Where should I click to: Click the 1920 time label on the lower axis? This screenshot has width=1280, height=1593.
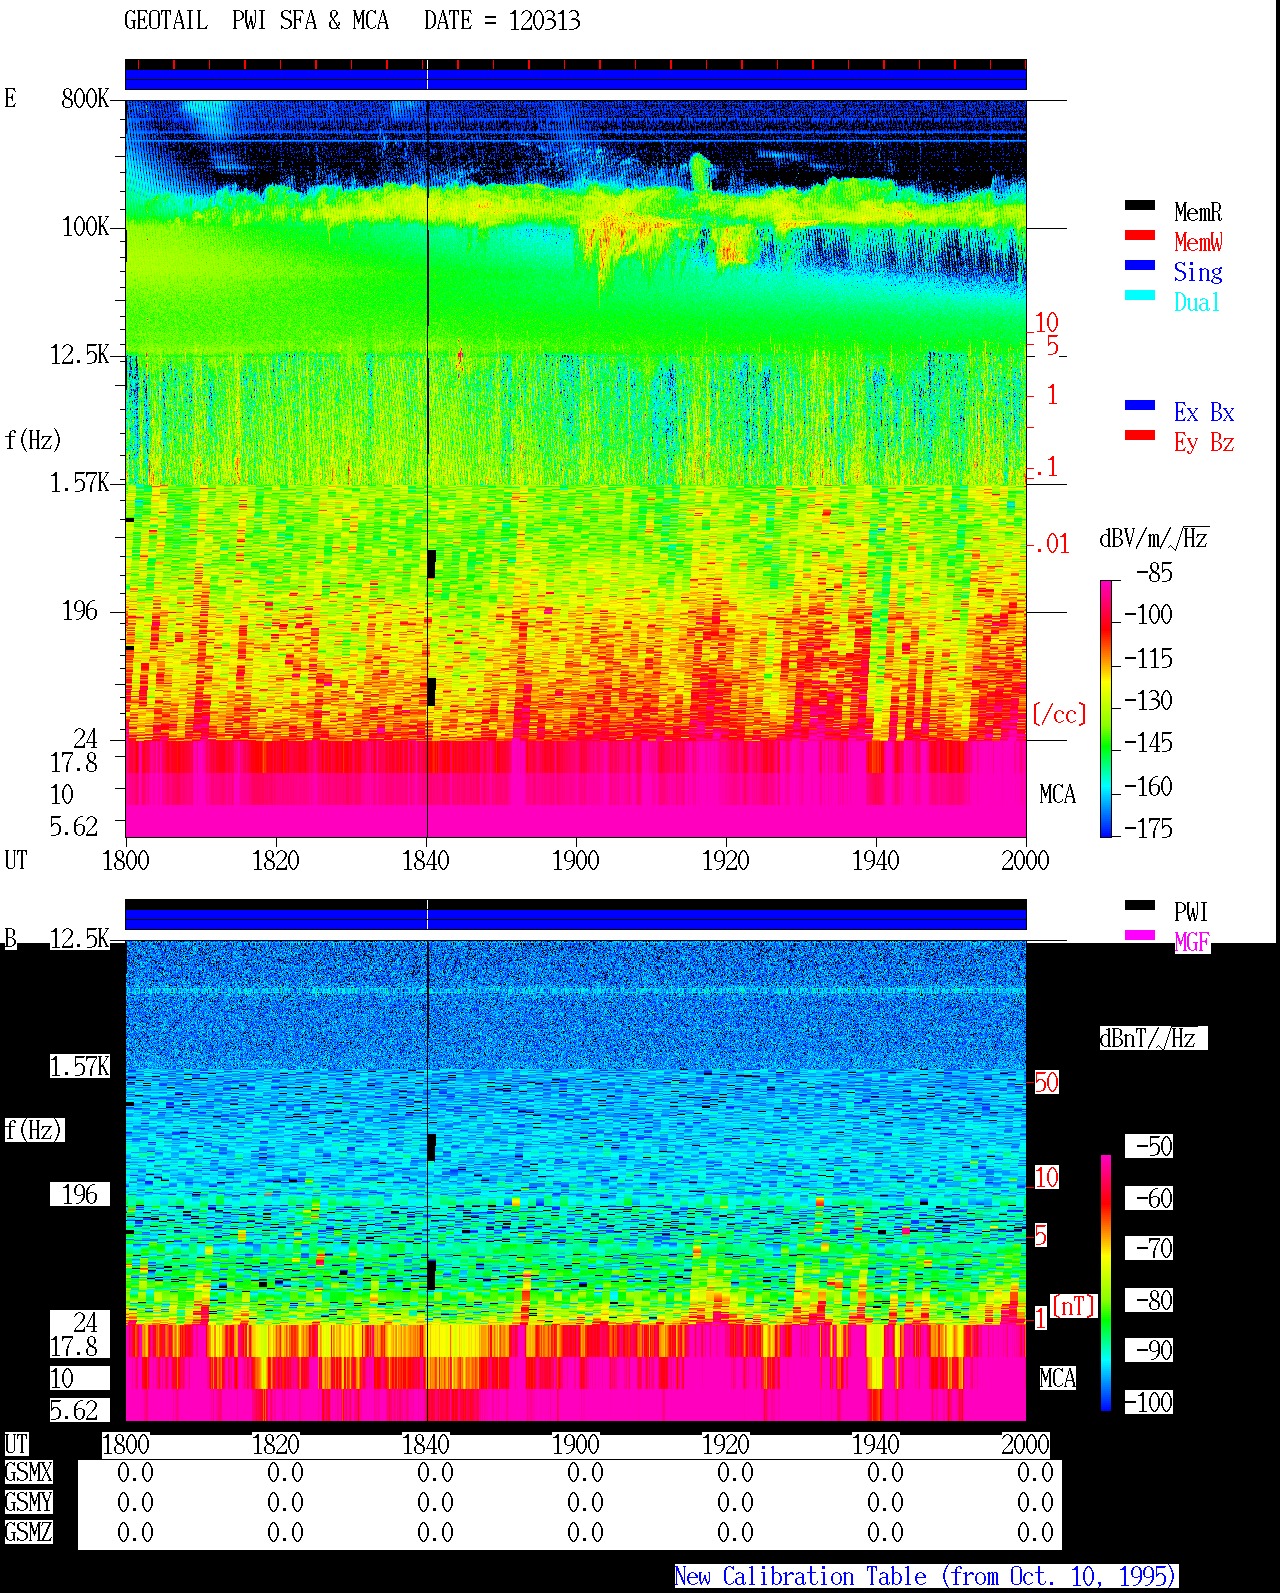[x=726, y=1444]
